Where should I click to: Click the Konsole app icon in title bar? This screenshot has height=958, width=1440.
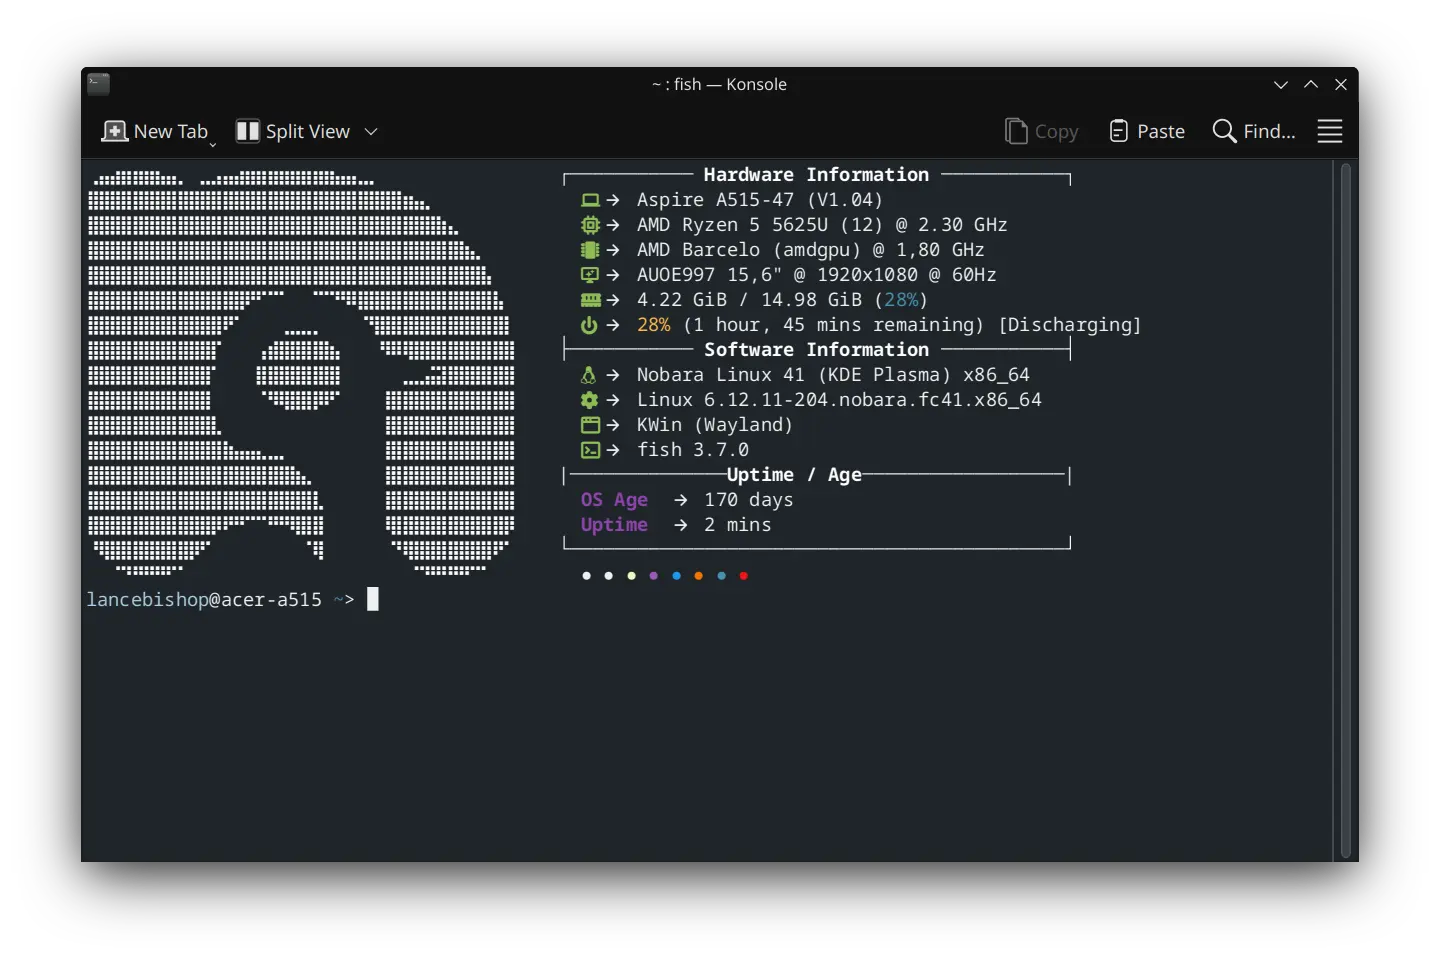98,84
